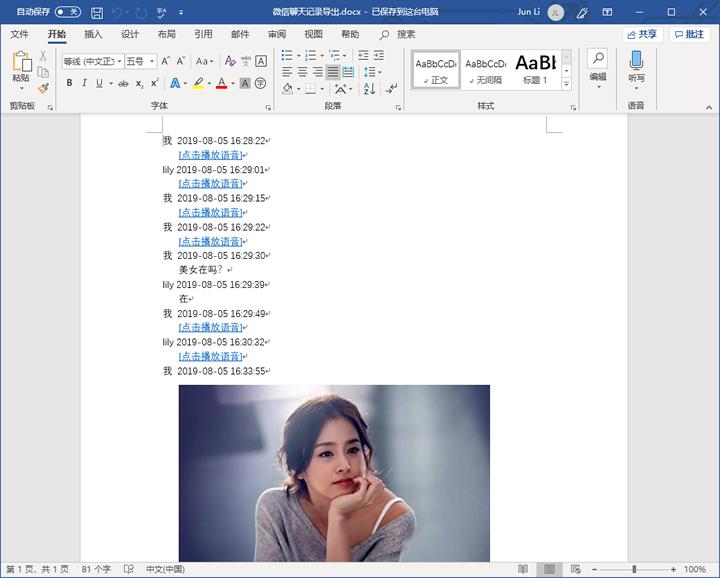This screenshot has width=720, height=578.
Task: Toggle italic formatting
Action: 84,83
